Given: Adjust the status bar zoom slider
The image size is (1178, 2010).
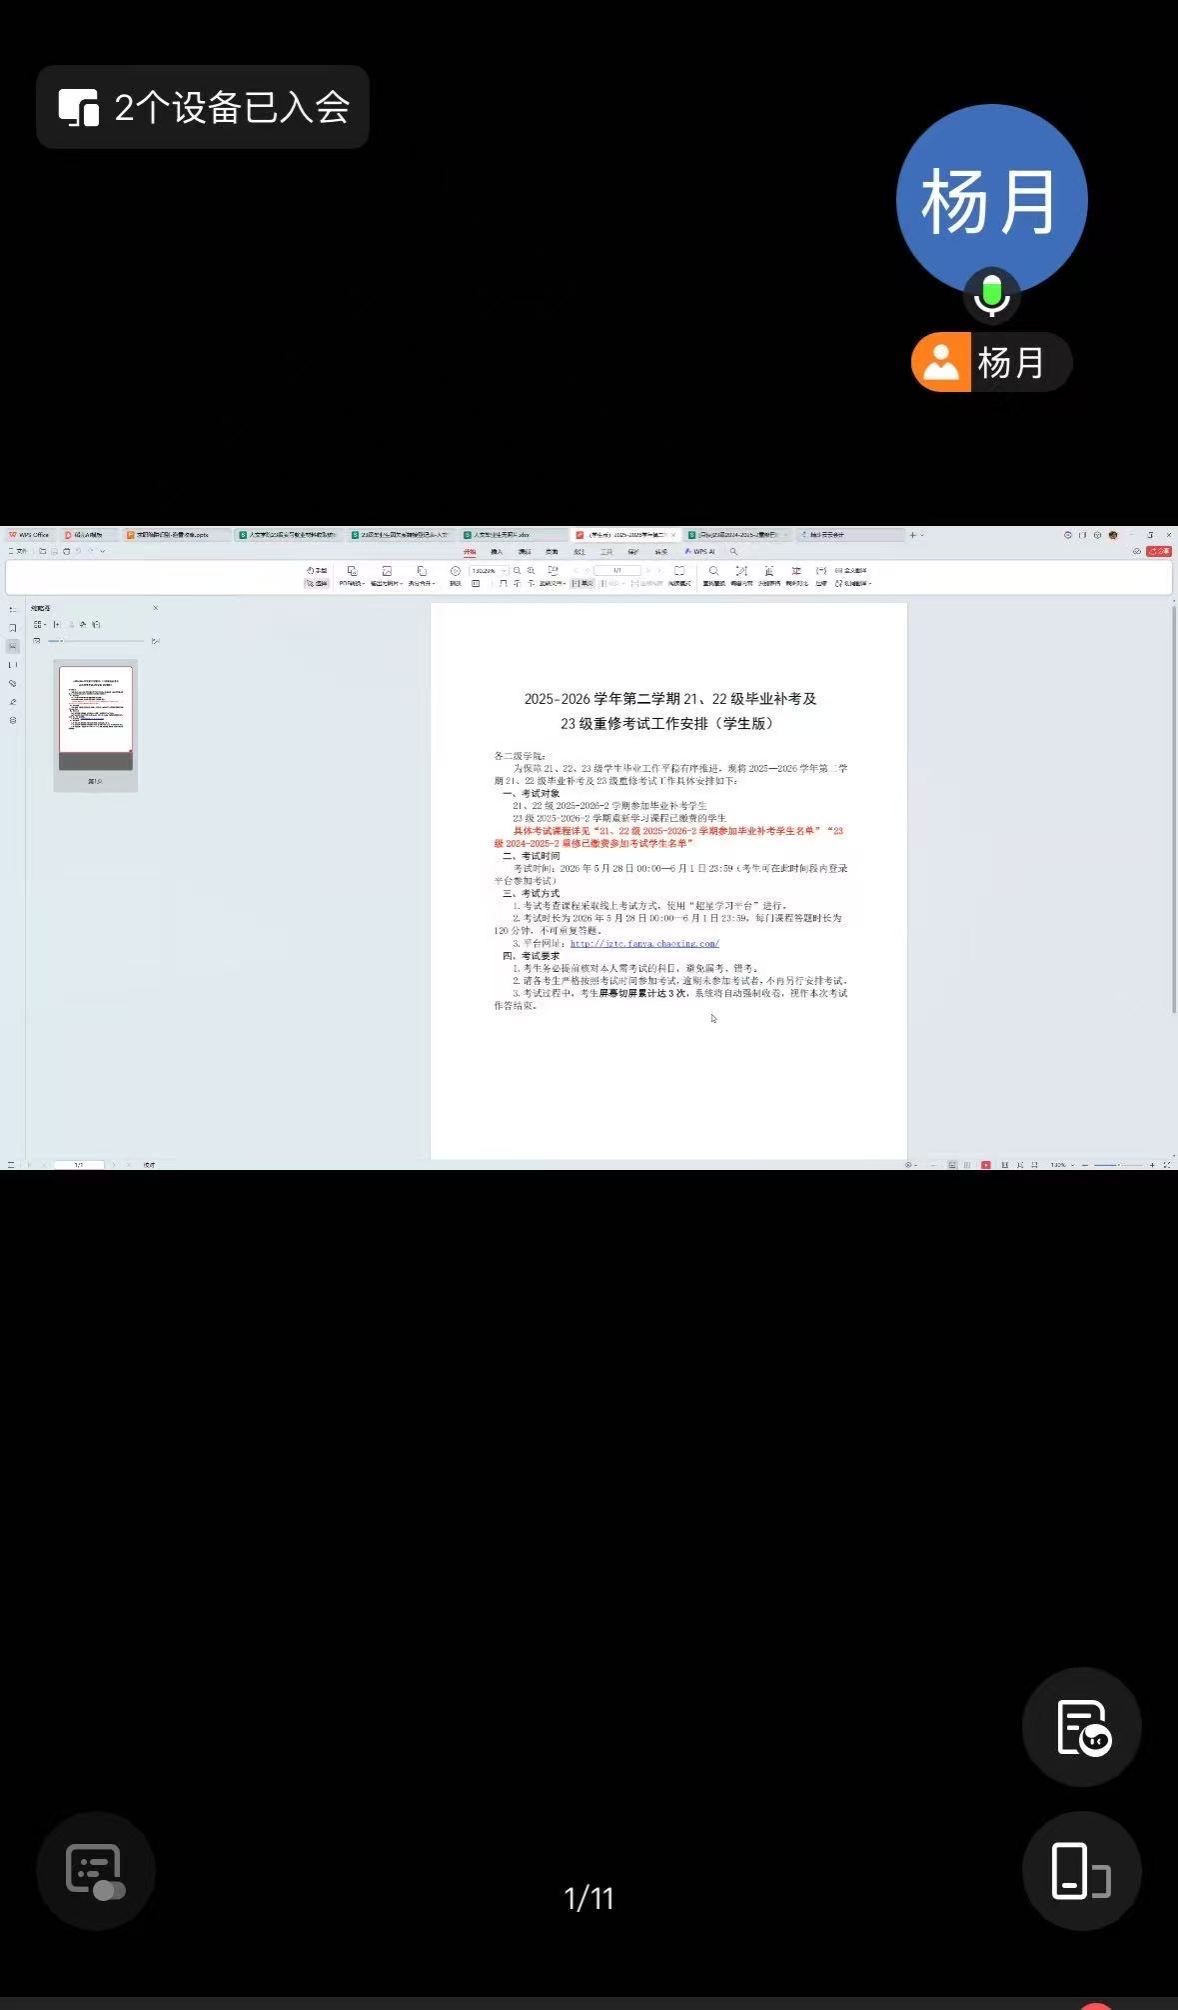Looking at the screenshot, I should tap(1118, 1165).
